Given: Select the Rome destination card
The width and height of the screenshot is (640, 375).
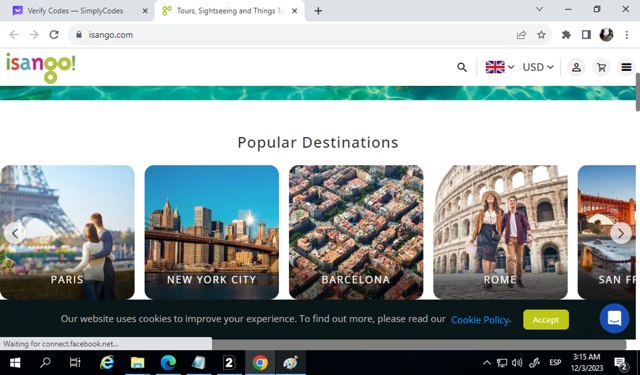Looking at the screenshot, I should (500, 232).
